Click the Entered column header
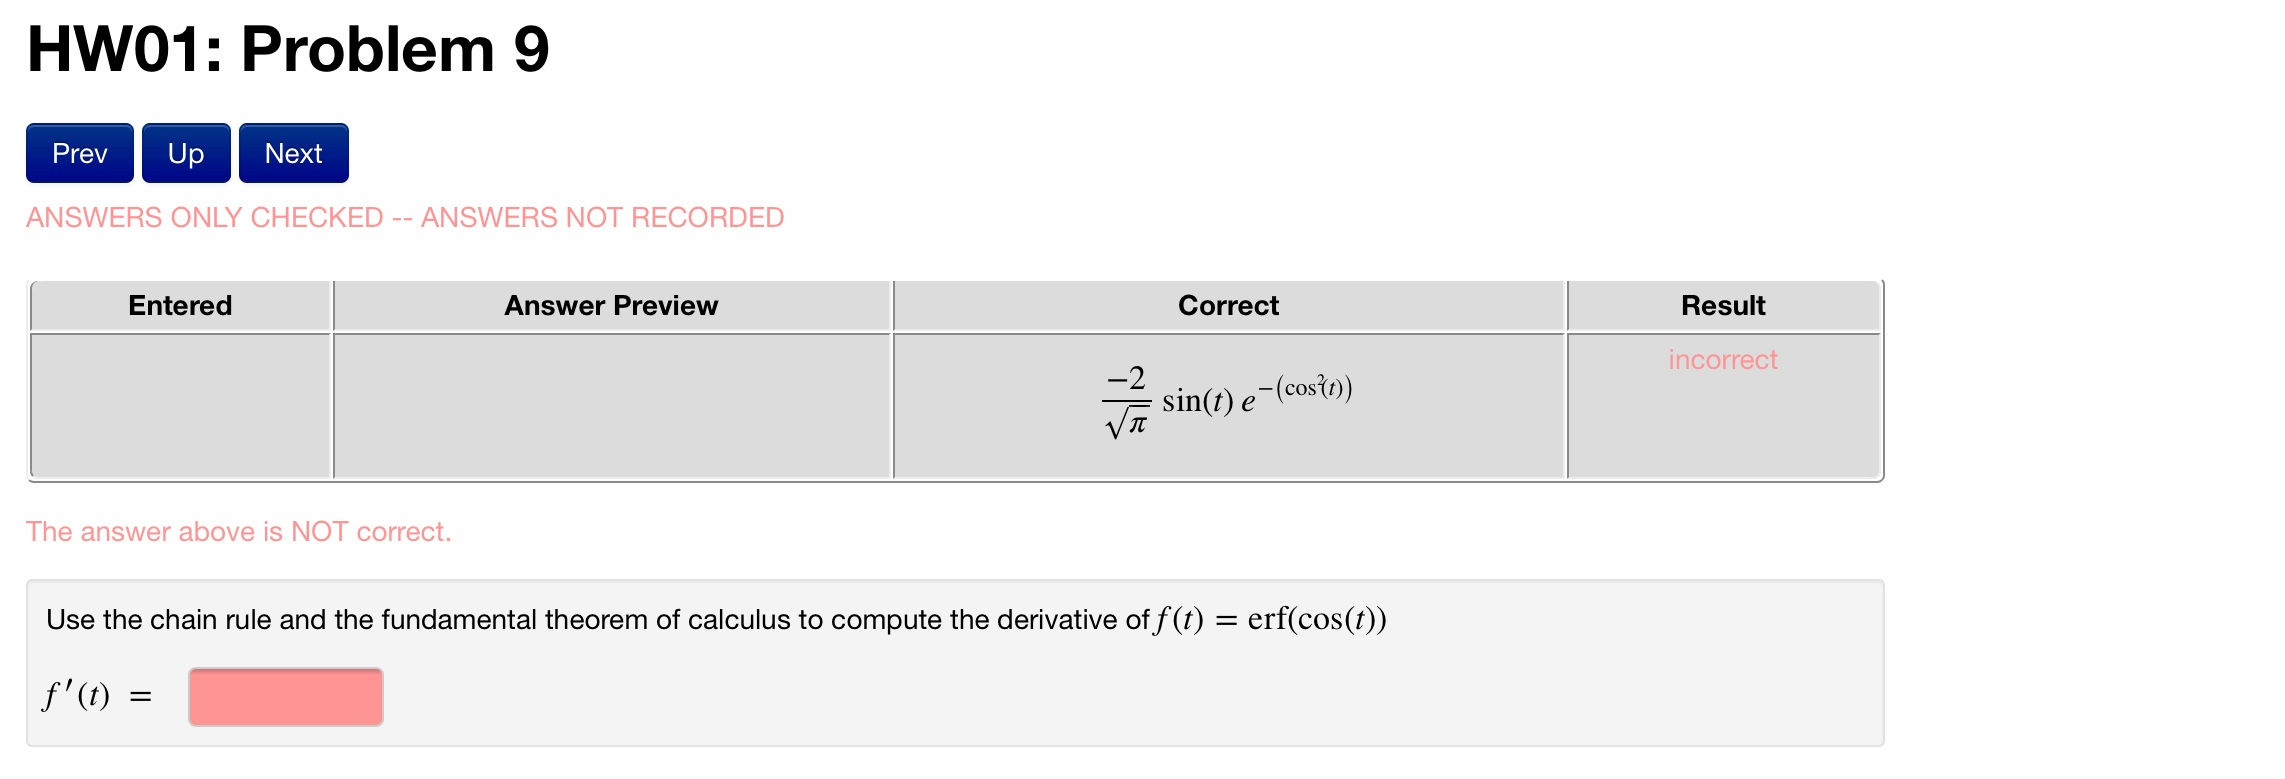The height and width of the screenshot is (779, 2285). pos(180,305)
